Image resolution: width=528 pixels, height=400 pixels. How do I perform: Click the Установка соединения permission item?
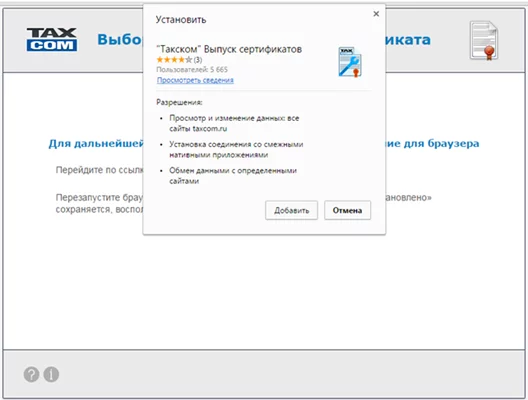click(236, 149)
